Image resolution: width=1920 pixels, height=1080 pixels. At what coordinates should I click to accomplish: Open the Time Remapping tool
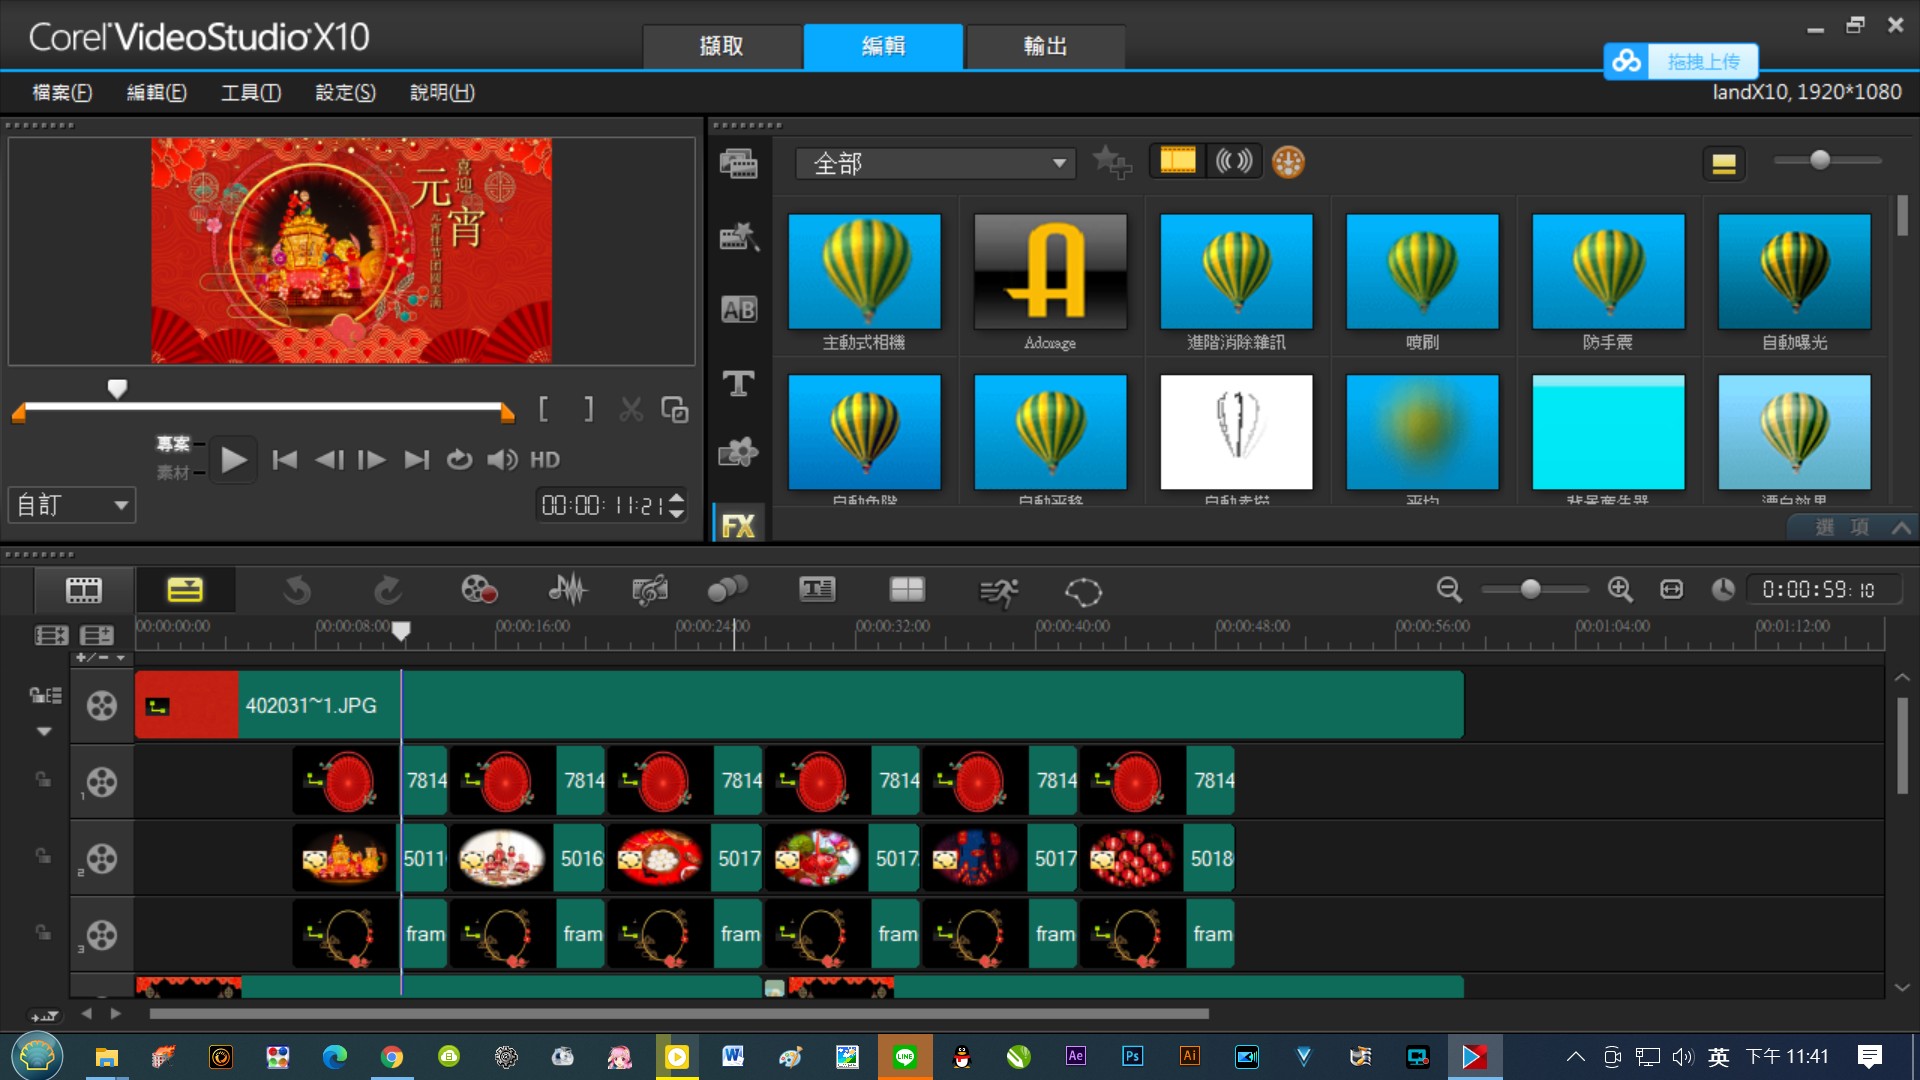(x=998, y=592)
